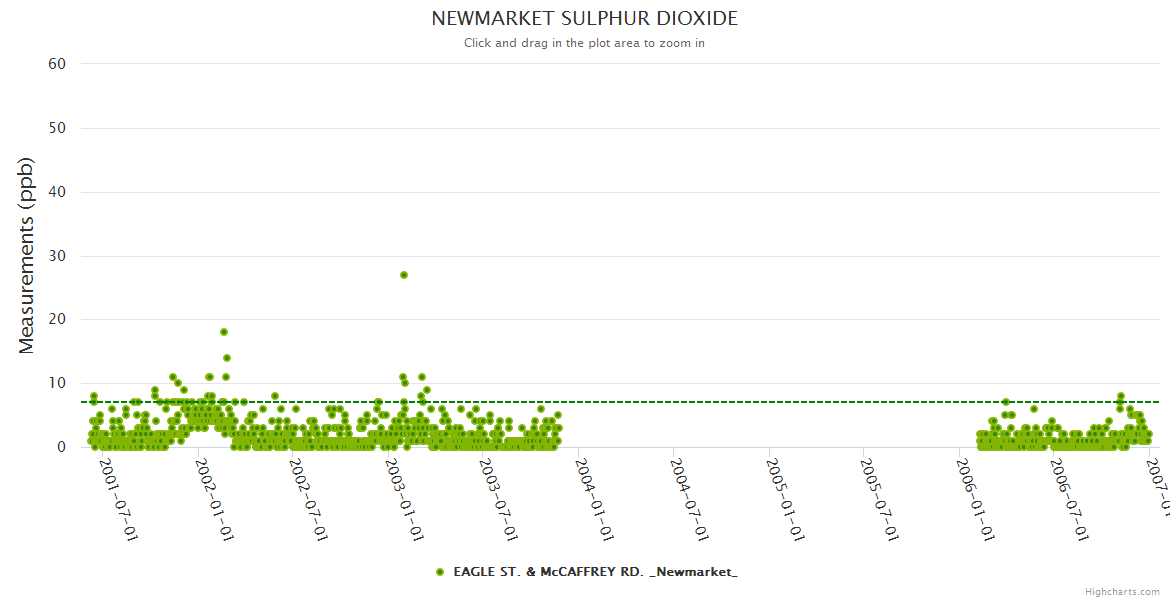Click the Measurements (ppb) axis title
Viewport: 1170px width, 600px height.
pyautogui.click(x=27, y=255)
